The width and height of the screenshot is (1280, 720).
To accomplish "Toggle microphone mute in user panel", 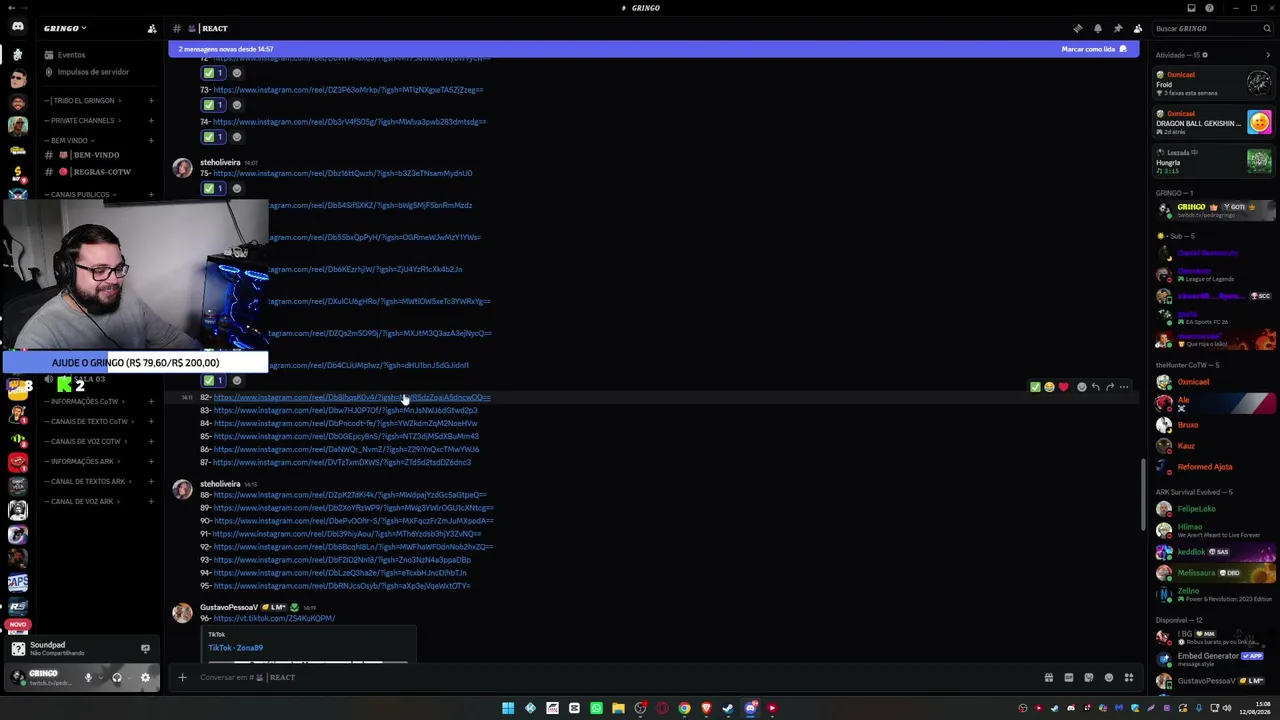I will (x=88, y=677).
